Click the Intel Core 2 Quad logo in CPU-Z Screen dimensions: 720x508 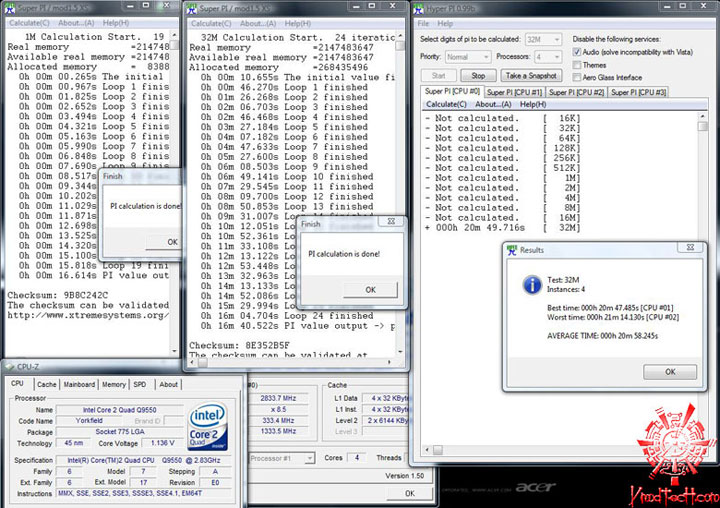[208, 426]
